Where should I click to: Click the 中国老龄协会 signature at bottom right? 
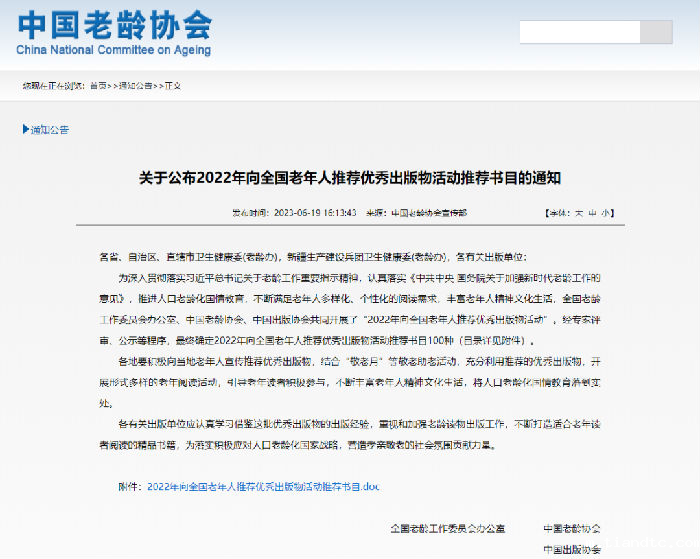(x=572, y=528)
